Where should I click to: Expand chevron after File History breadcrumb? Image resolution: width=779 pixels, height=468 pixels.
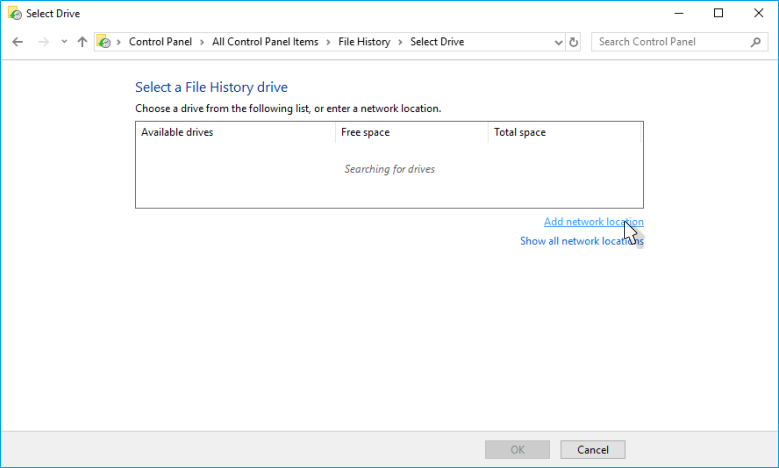[x=401, y=42]
